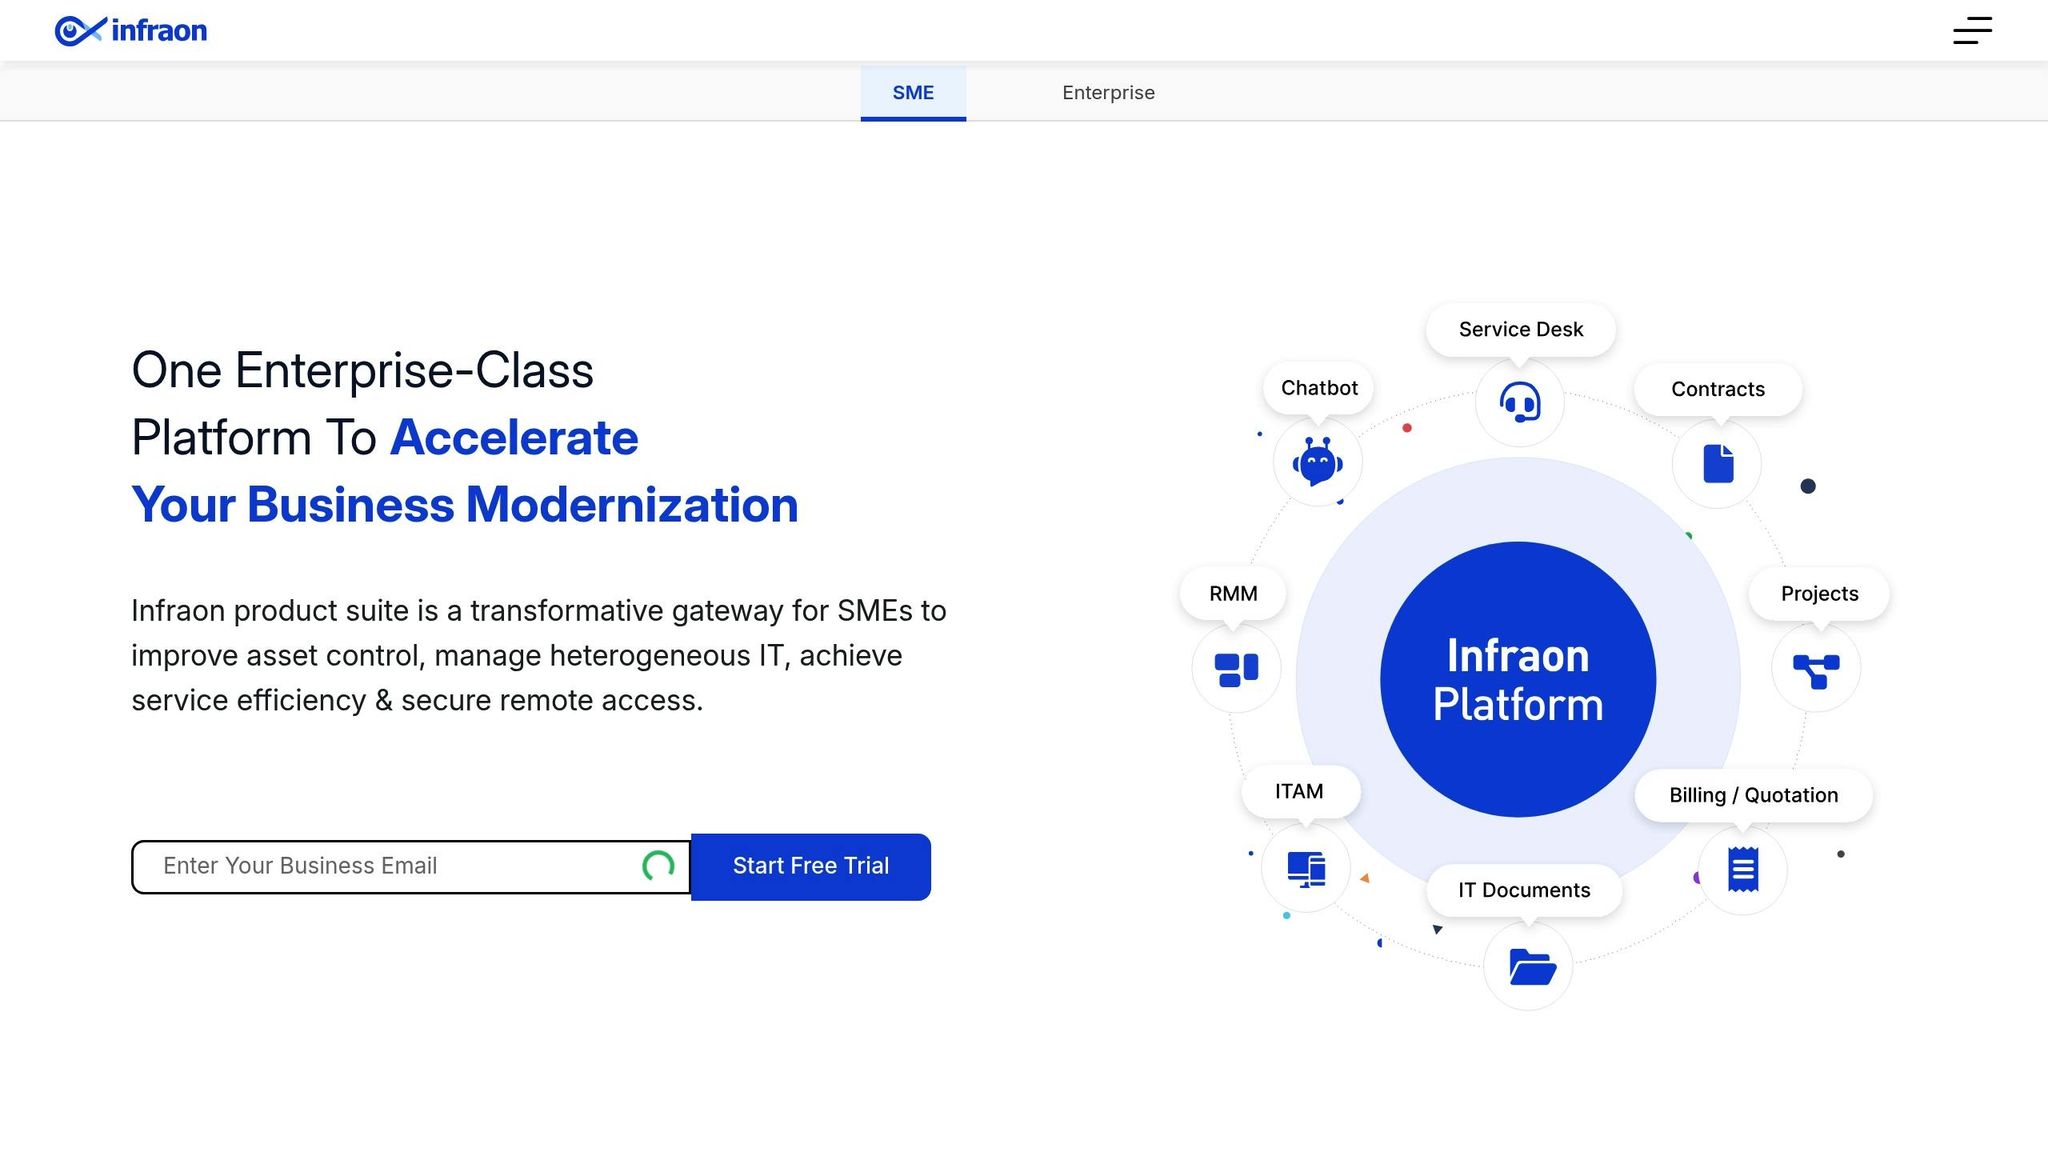The width and height of the screenshot is (2048, 1152).
Task: Click the Service Desk label bubble
Action: 1520,330
